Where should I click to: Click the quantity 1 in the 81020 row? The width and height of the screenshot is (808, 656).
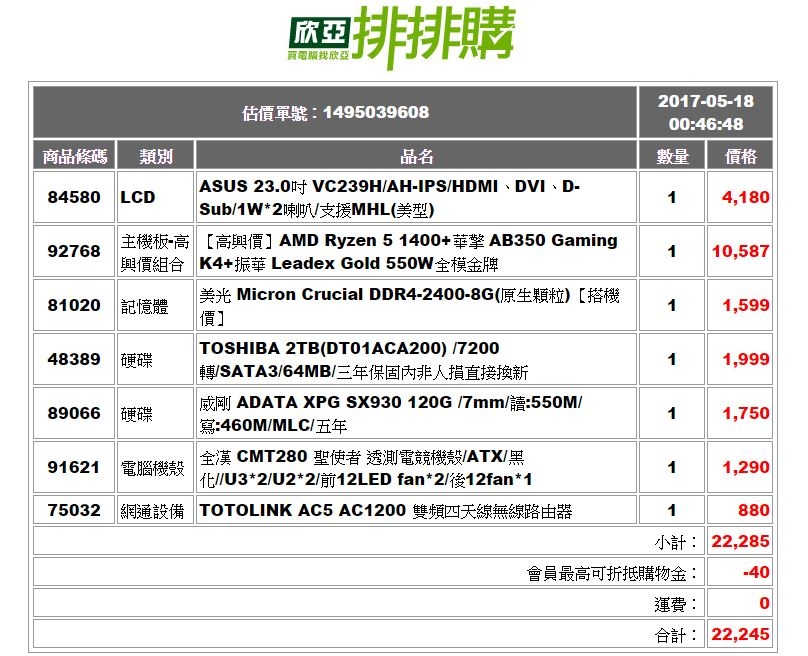[x=671, y=306]
